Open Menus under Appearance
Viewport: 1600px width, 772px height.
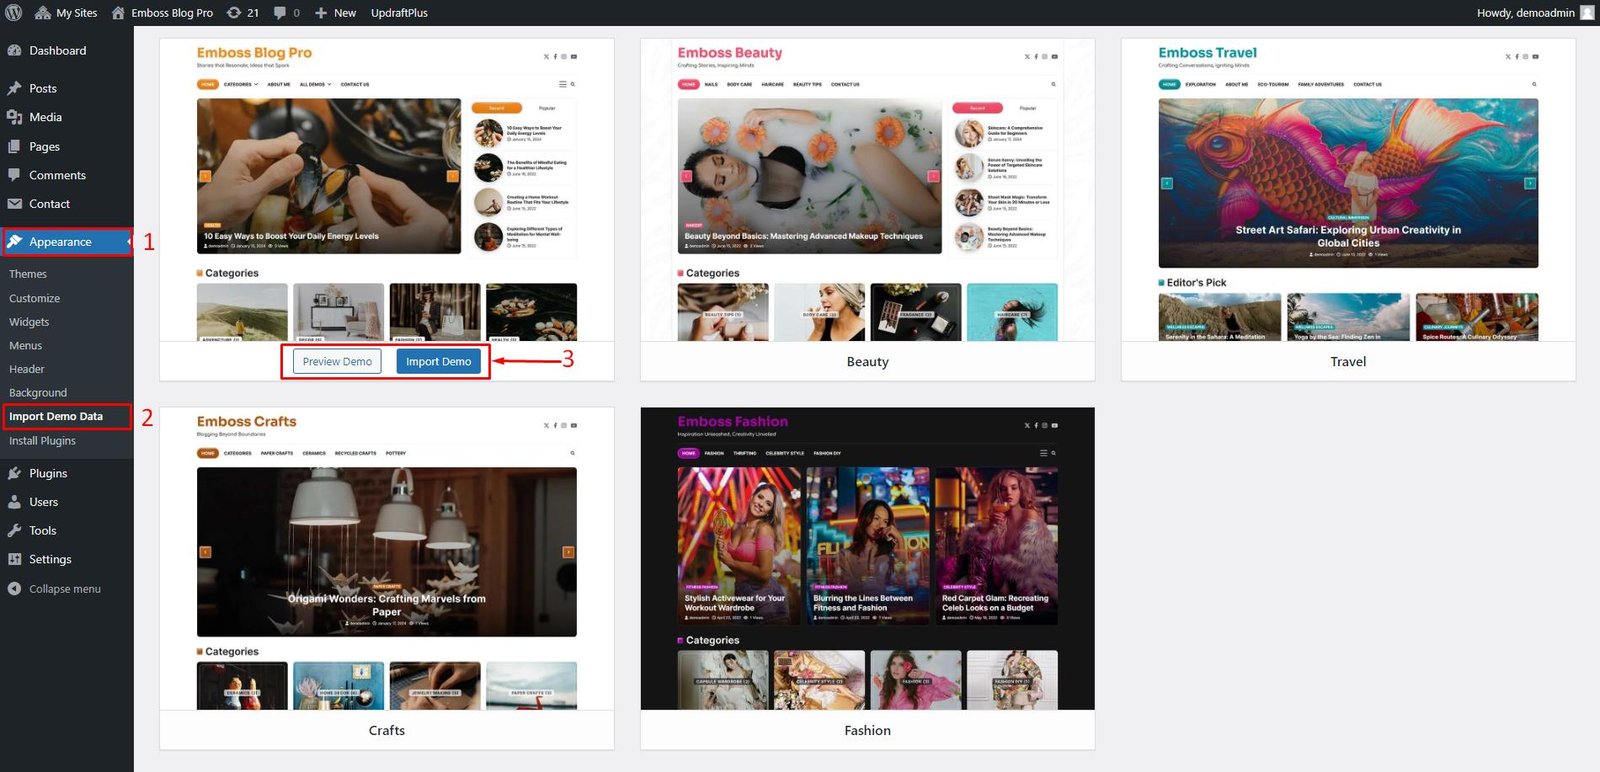(x=25, y=346)
